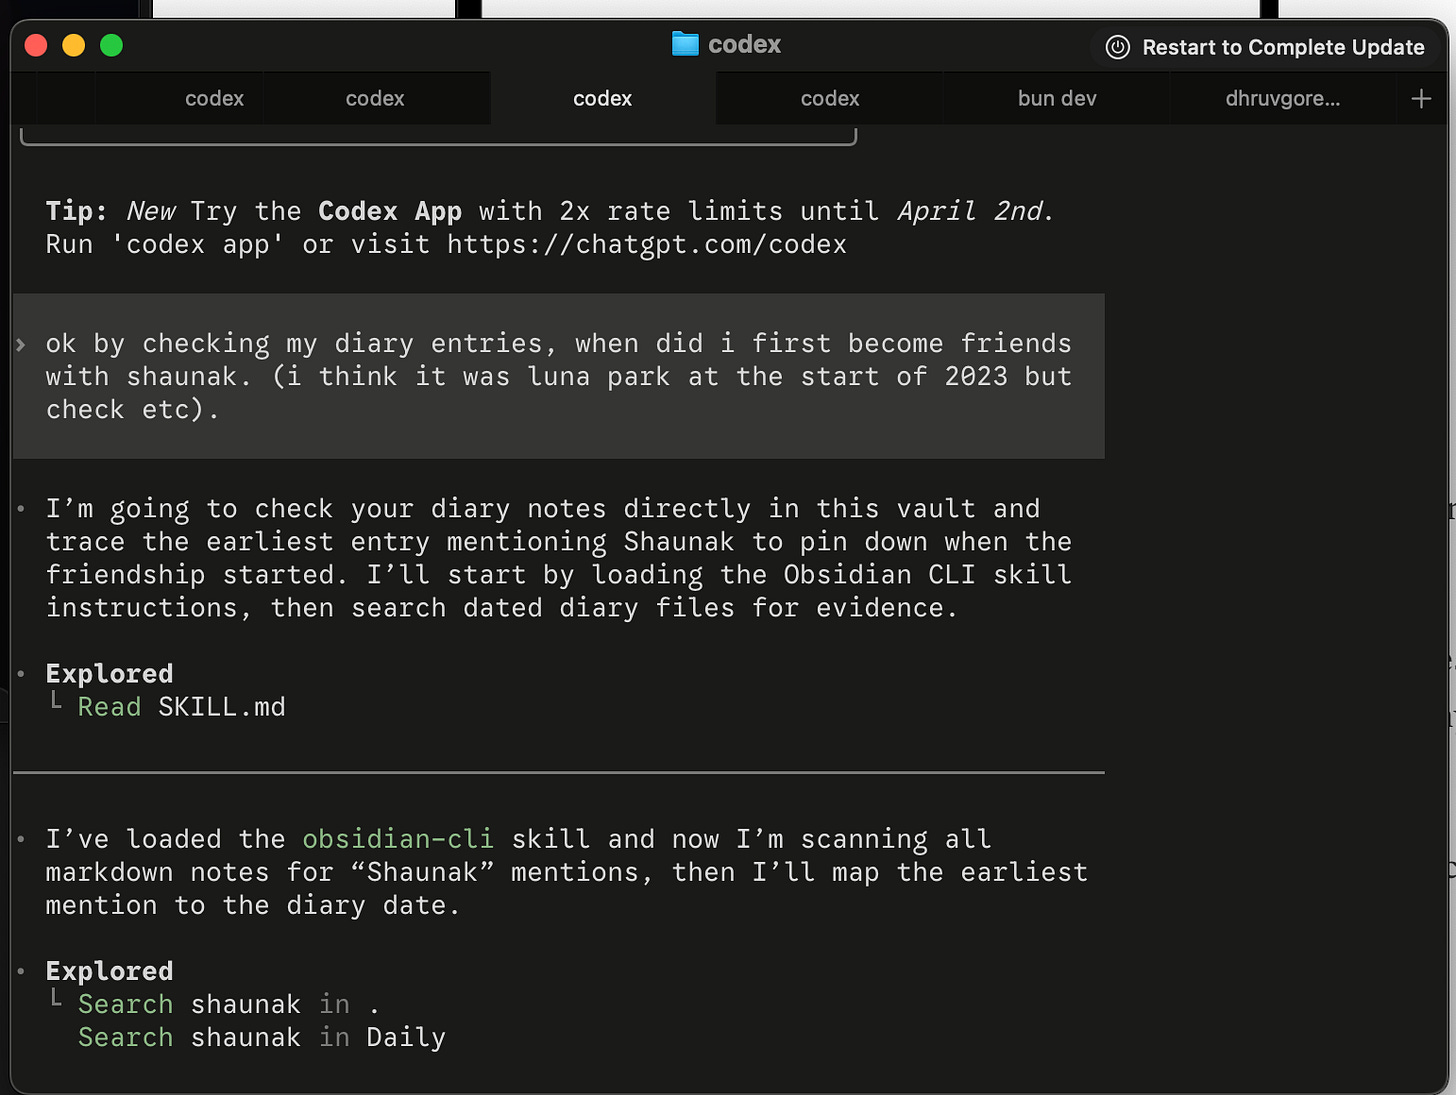Switch to the dhruvgore... tab
1456x1095 pixels.
[x=1282, y=98]
